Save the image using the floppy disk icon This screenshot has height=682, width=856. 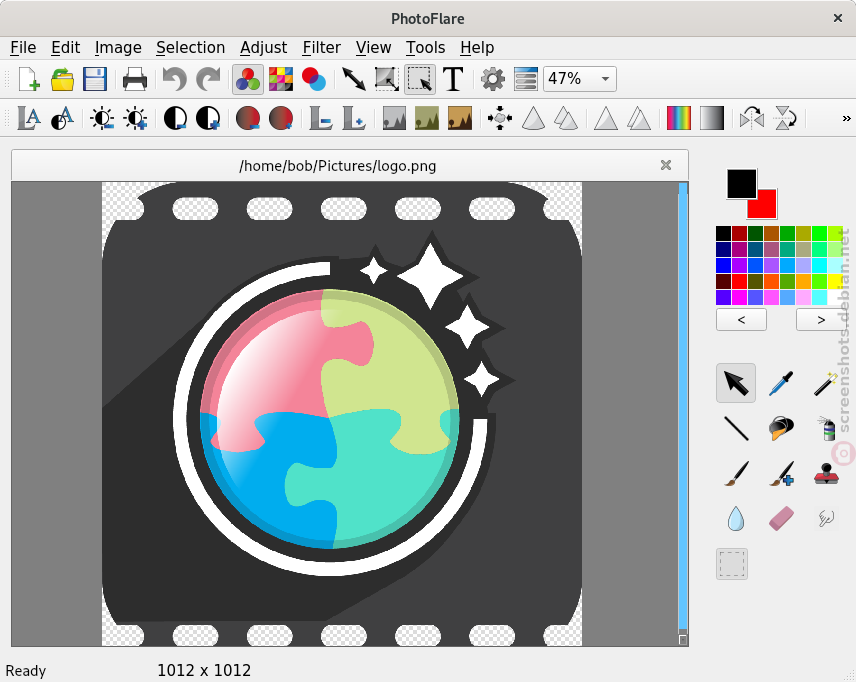pos(95,79)
